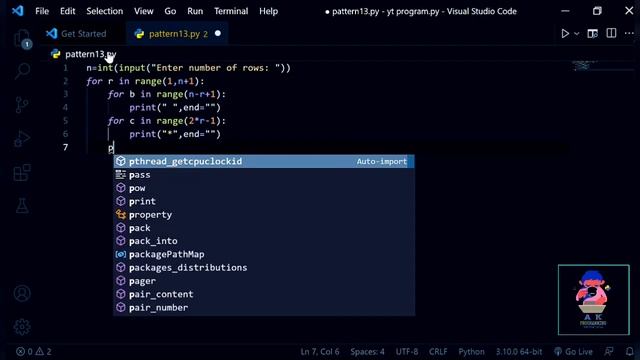Screen dimensions: 640x360
Task: Open changes compare icon in editor toolbar
Action: point(593,33)
